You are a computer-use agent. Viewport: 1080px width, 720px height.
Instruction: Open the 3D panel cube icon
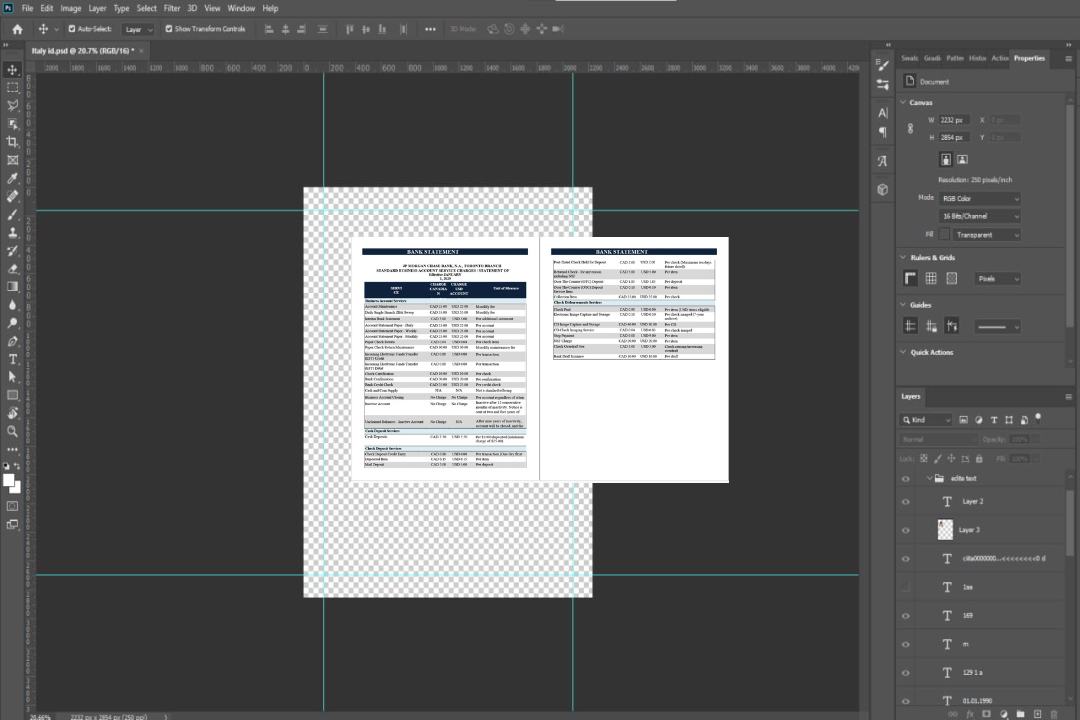[883, 189]
